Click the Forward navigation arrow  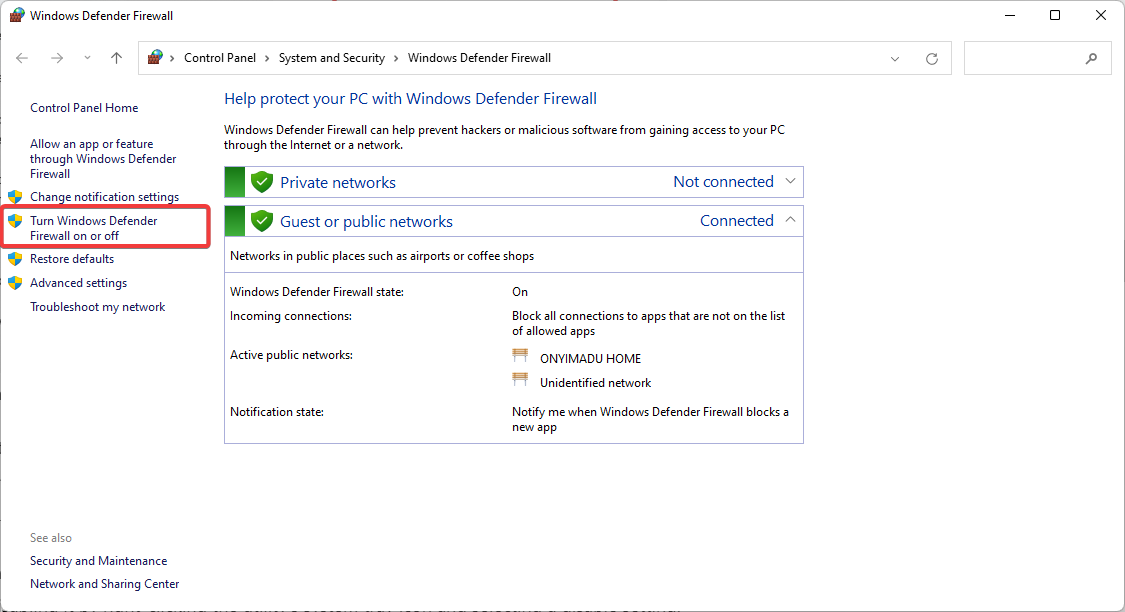[x=57, y=58]
